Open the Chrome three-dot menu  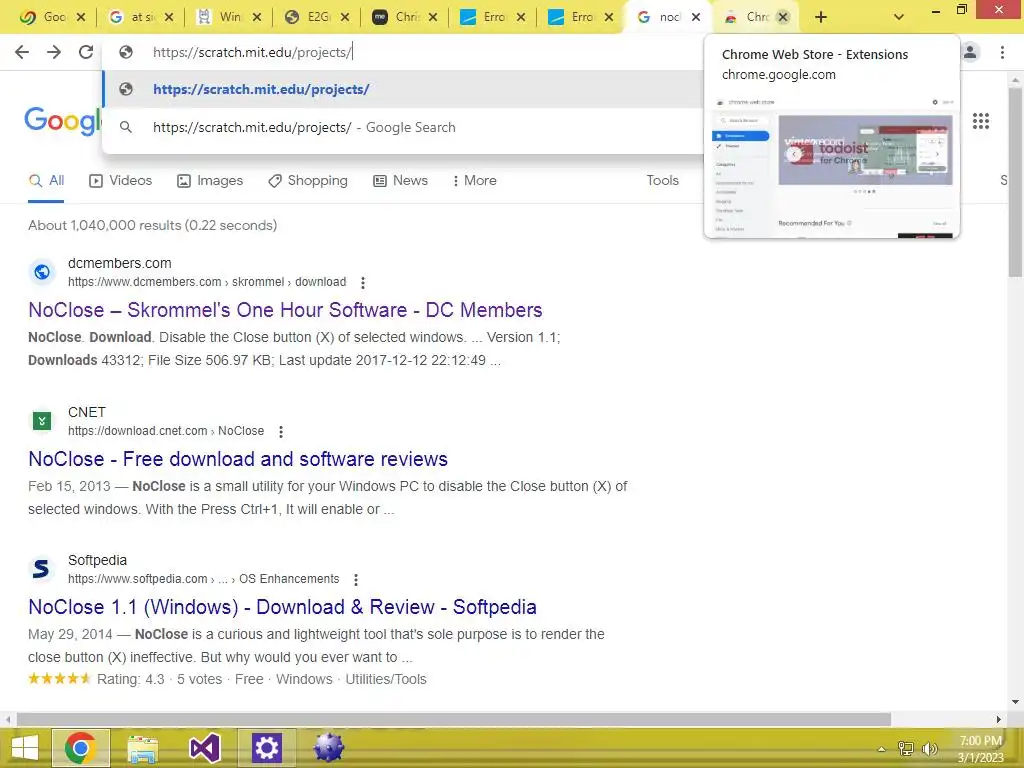point(1002,52)
